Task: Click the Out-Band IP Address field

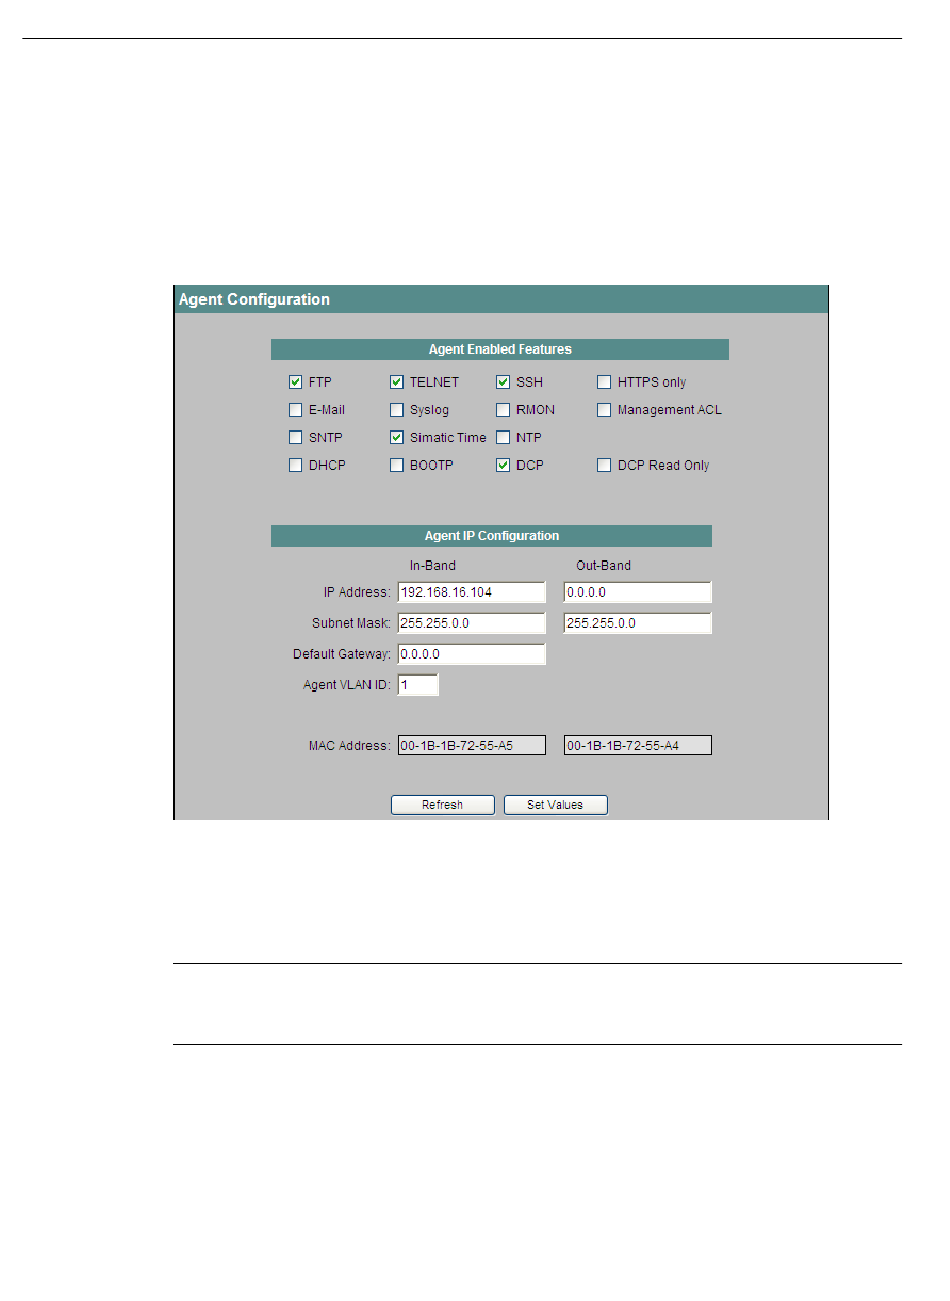Action: click(638, 592)
